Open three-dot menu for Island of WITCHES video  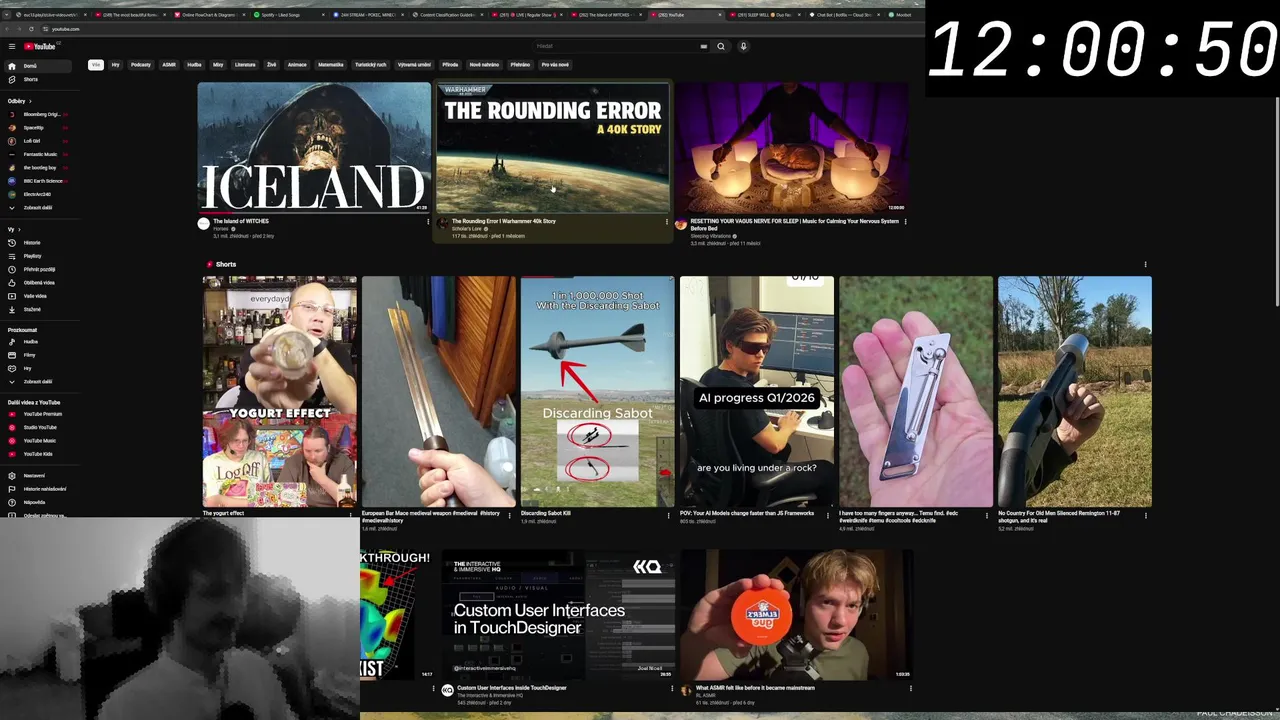pos(428,222)
